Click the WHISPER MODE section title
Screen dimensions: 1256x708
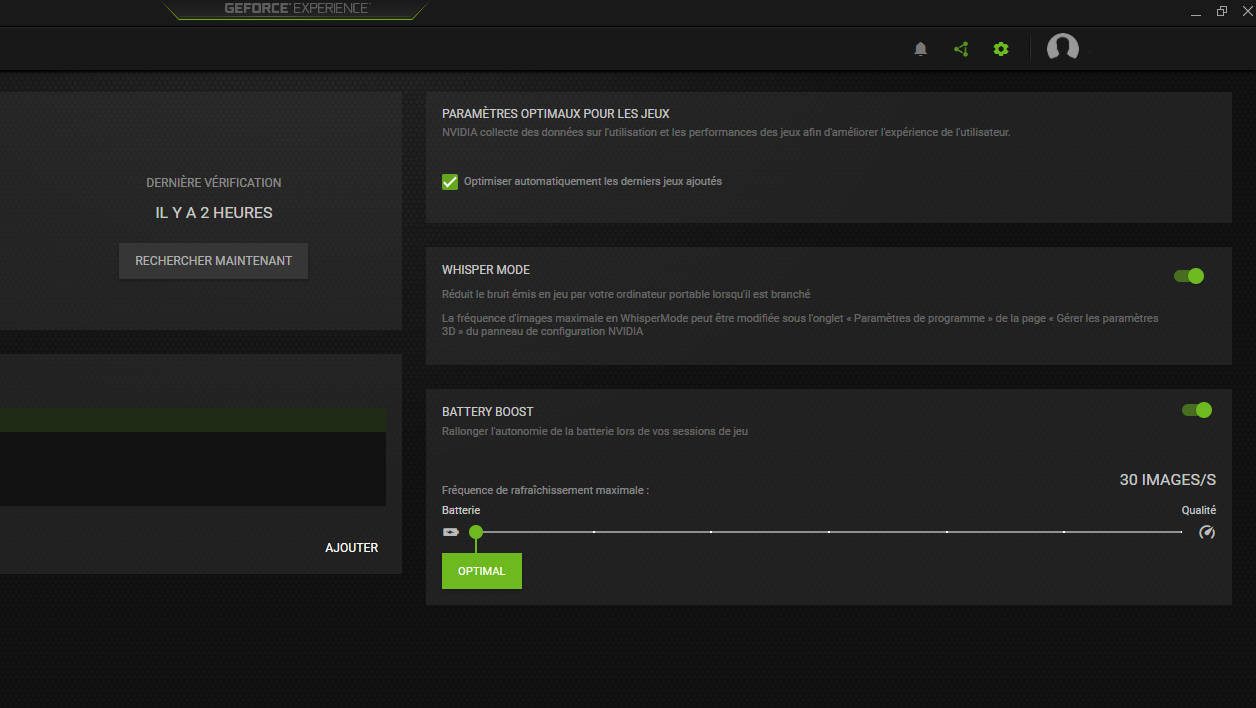[486, 270]
